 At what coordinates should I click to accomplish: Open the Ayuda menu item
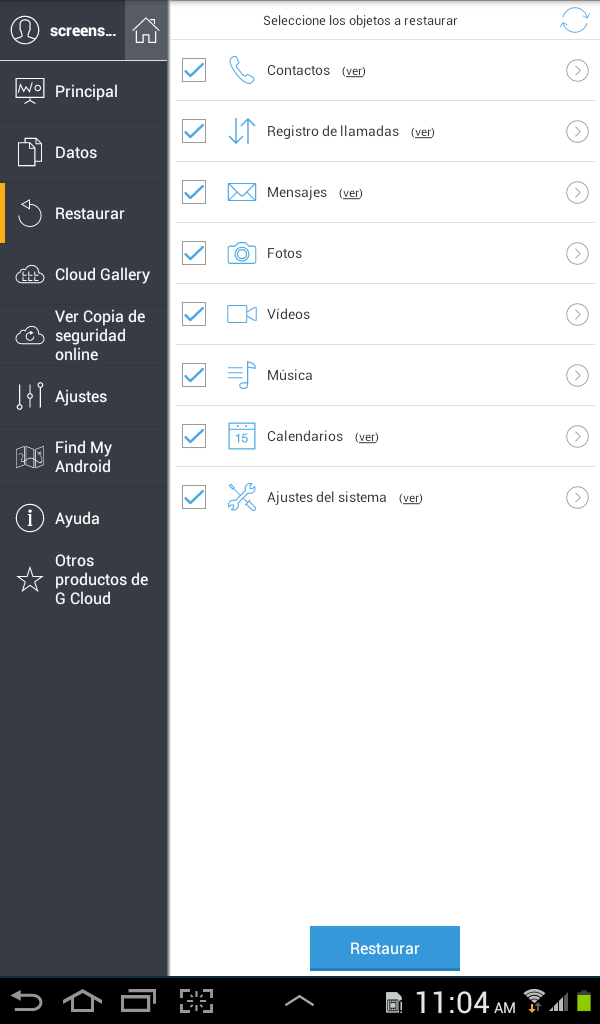[x=84, y=519]
